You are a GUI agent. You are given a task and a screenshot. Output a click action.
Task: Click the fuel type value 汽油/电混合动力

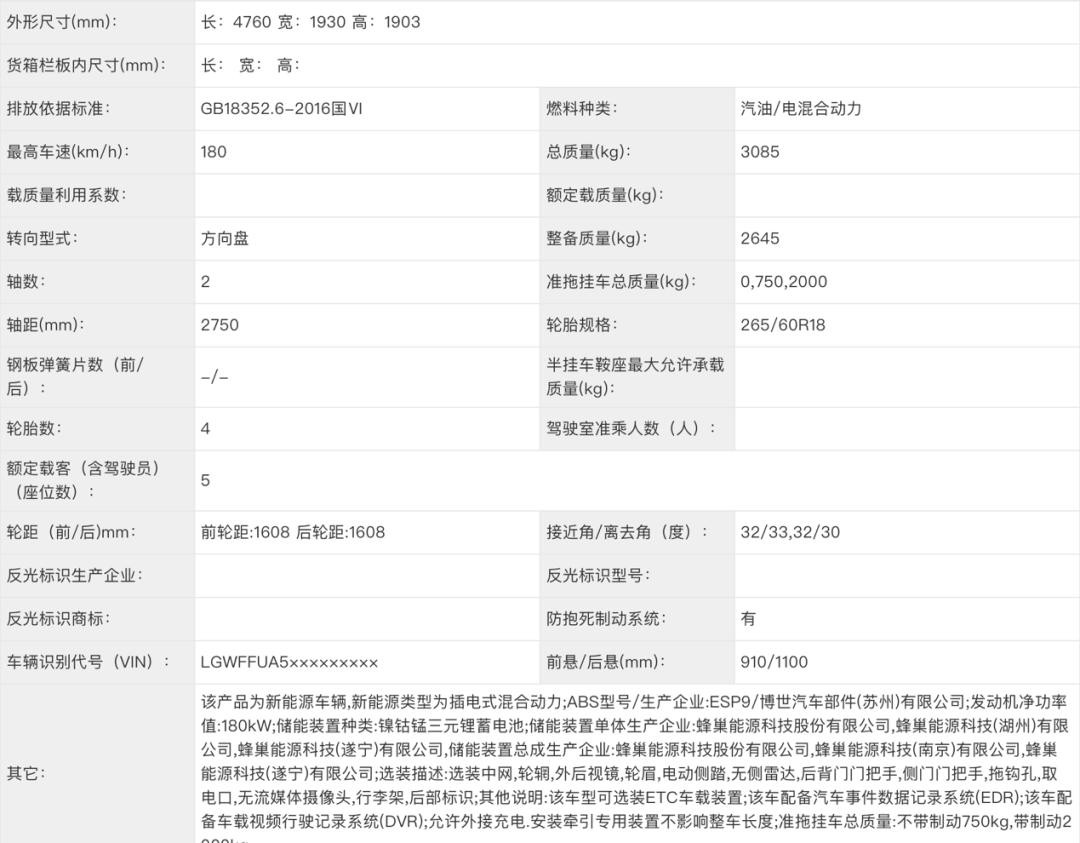coord(800,109)
